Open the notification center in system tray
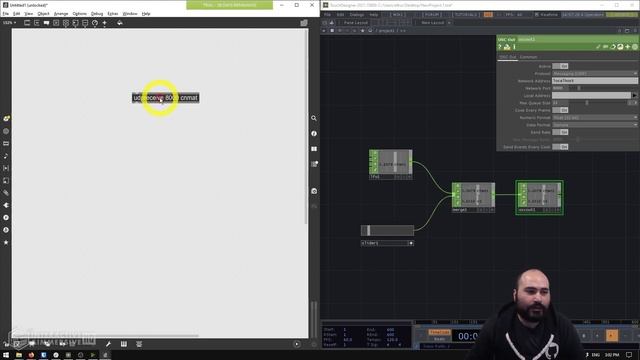 point(629,355)
